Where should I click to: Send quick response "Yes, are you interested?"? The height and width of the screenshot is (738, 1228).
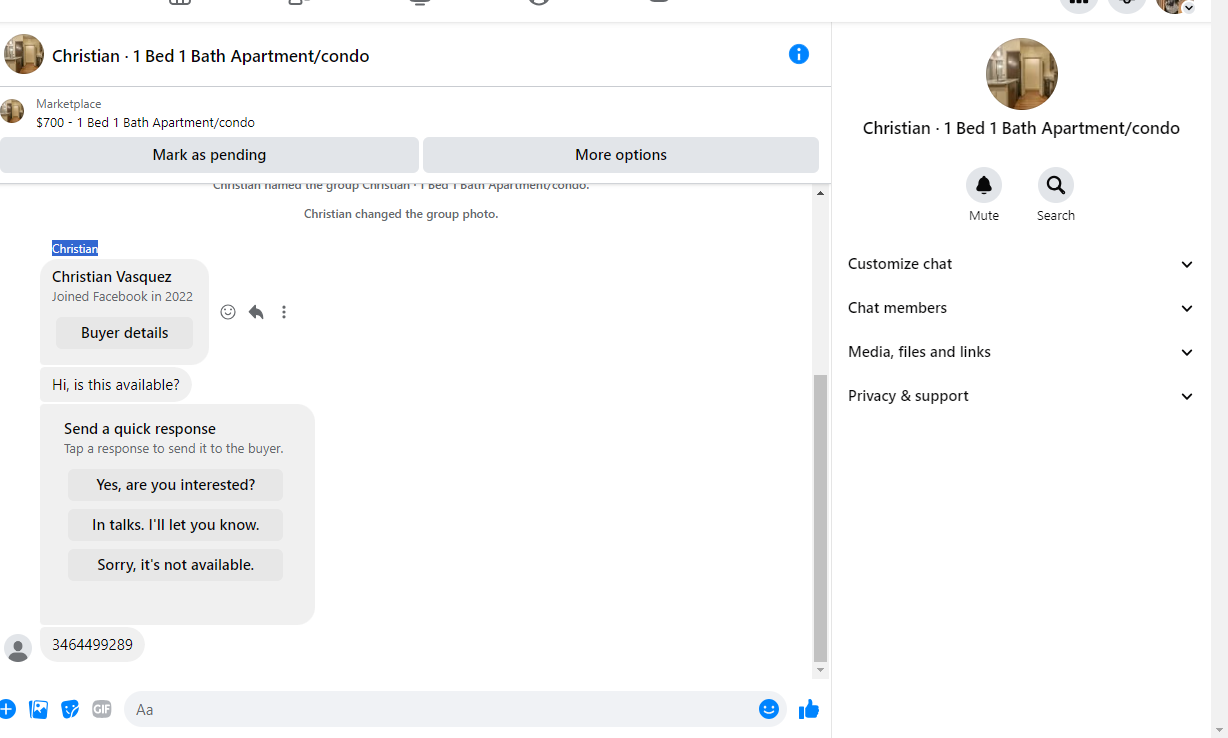click(x=175, y=485)
